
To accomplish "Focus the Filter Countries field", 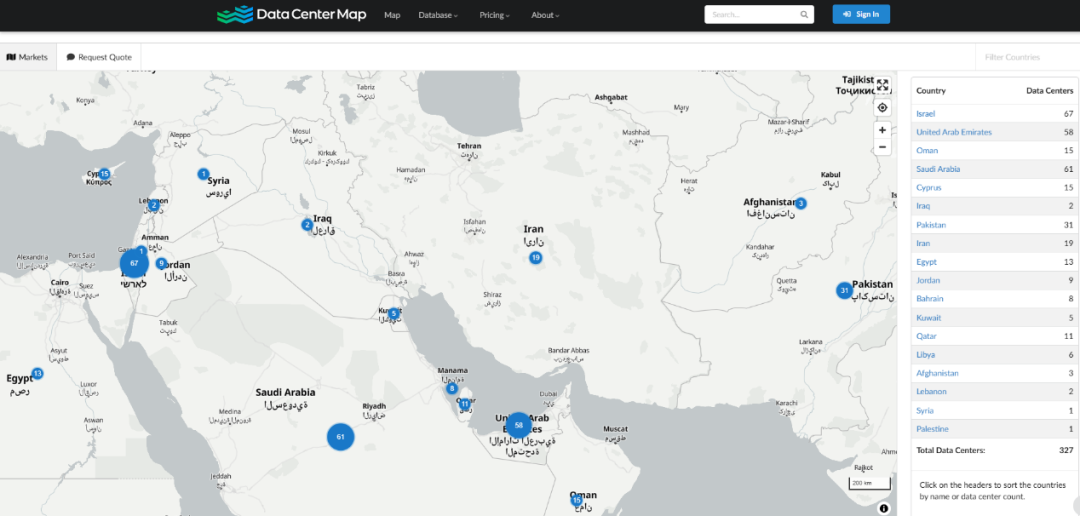I will click(x=1027, y=57).
